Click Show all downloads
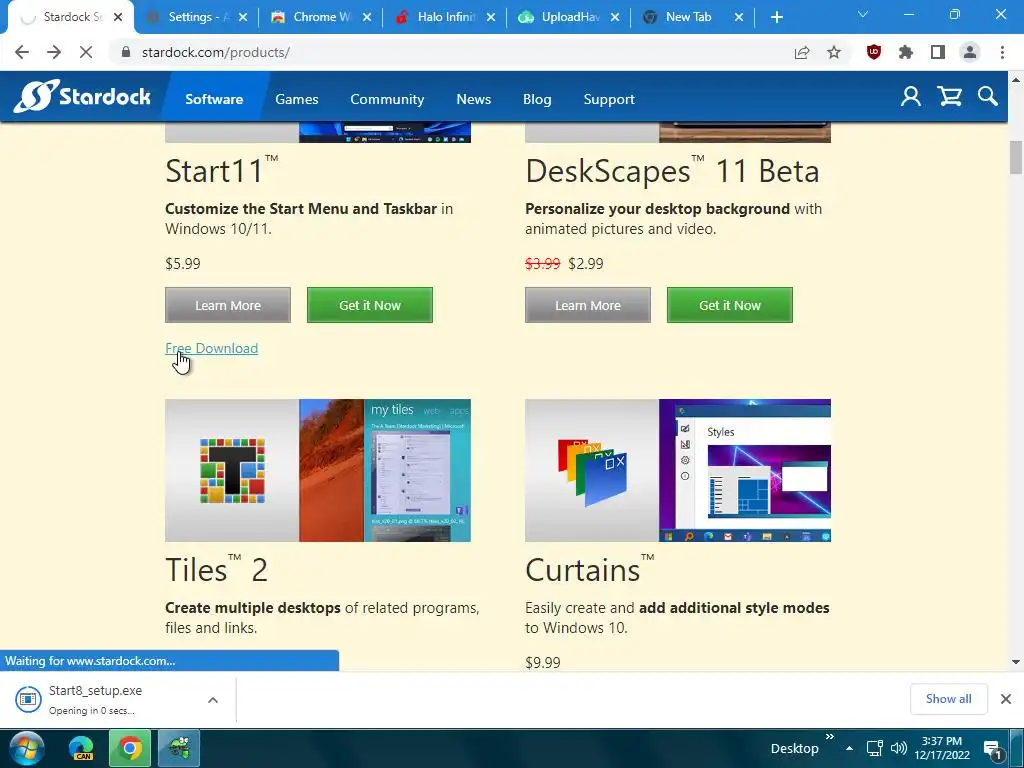Image resolution: width=1024 pixels, height=768 pixels. pos(948,699)
